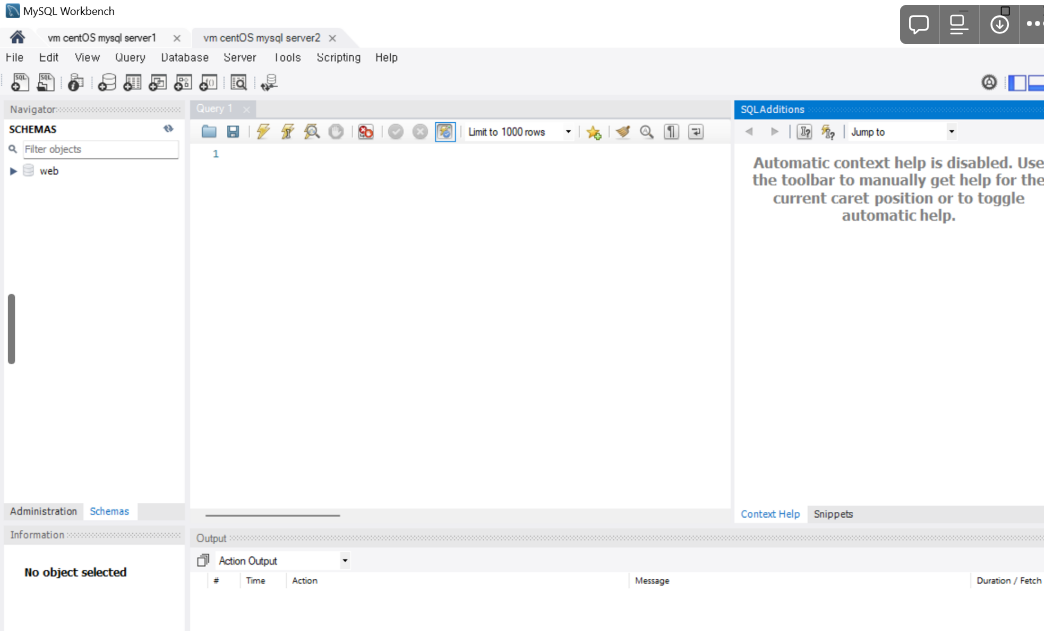Switch to the Snippets tab

click(x=833, y=514)
